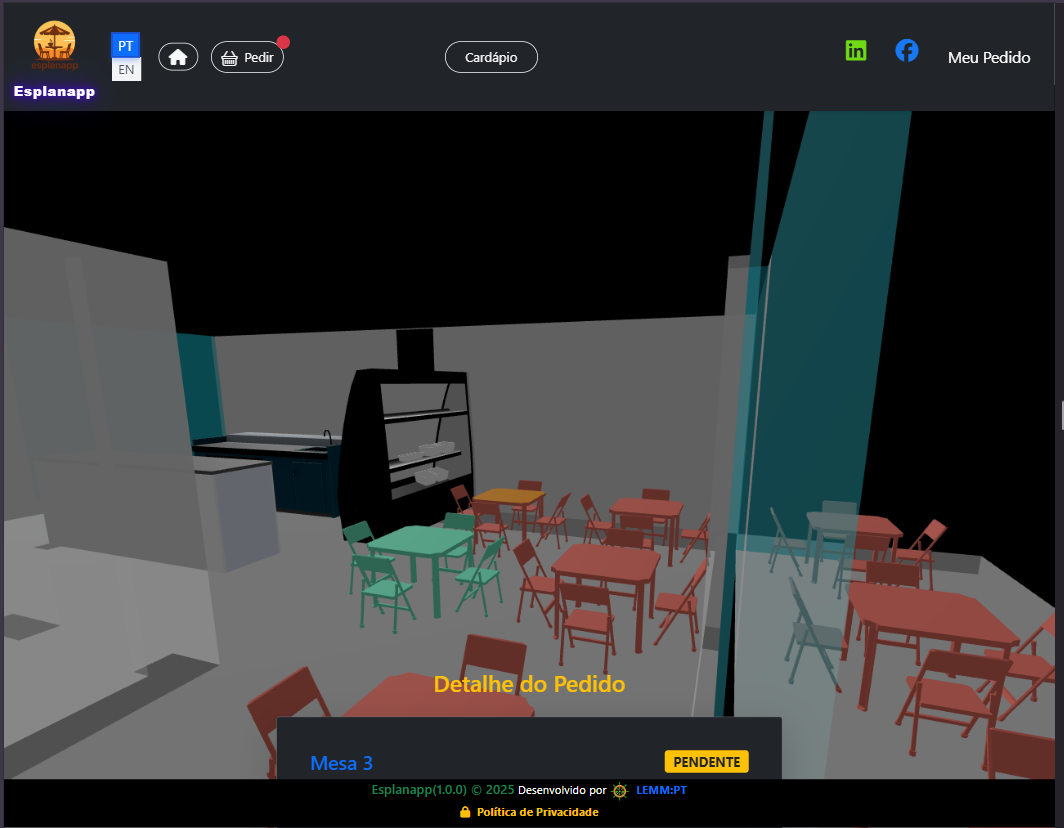Image resolution: width=1064 pixels, height=828 pixels.
Task: Select the orange table near the display case
Action: [508, 496]
